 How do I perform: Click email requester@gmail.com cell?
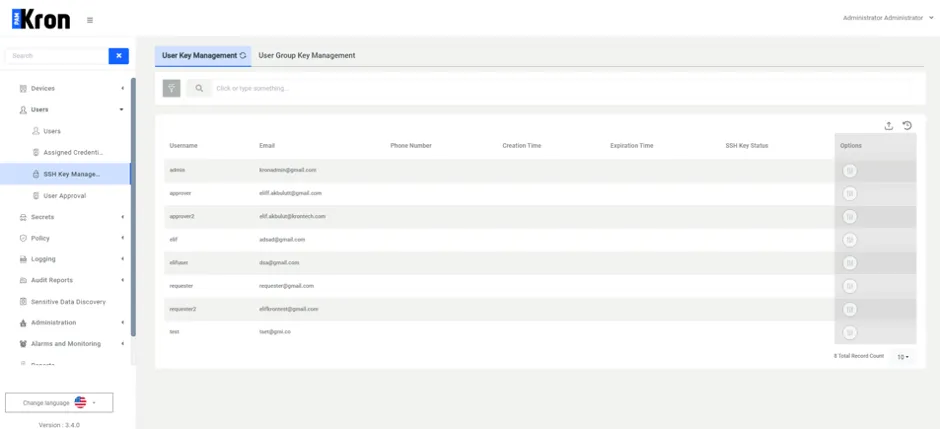286,286
